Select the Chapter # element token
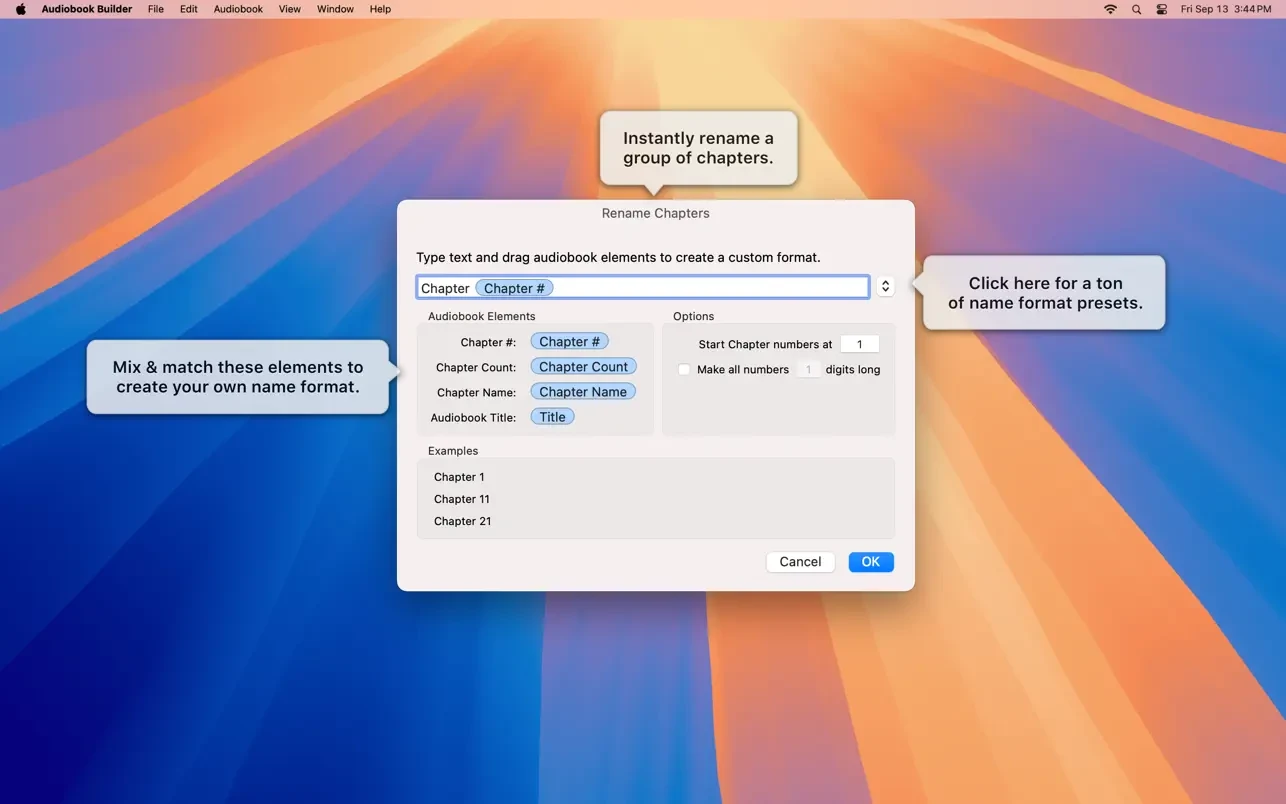 coord(569,342)
